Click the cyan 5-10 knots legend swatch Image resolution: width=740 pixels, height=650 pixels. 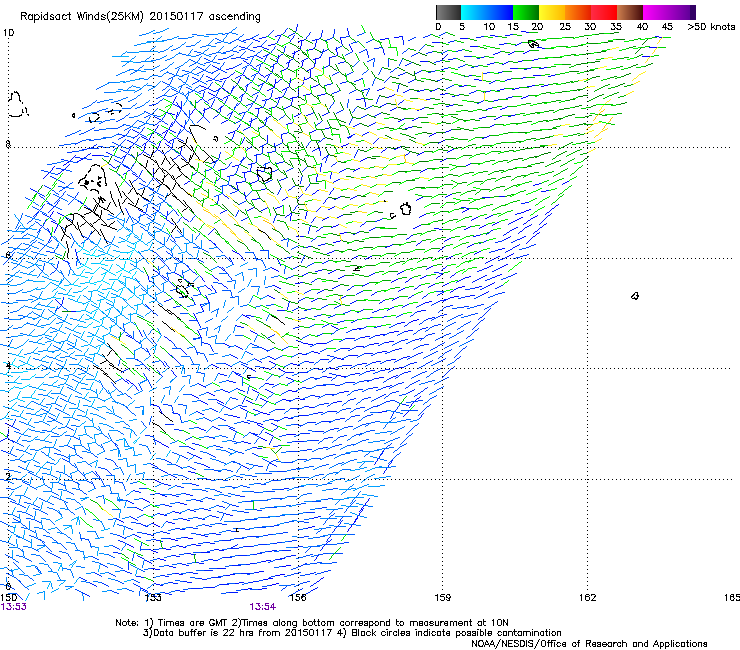(x=474, y=12)
